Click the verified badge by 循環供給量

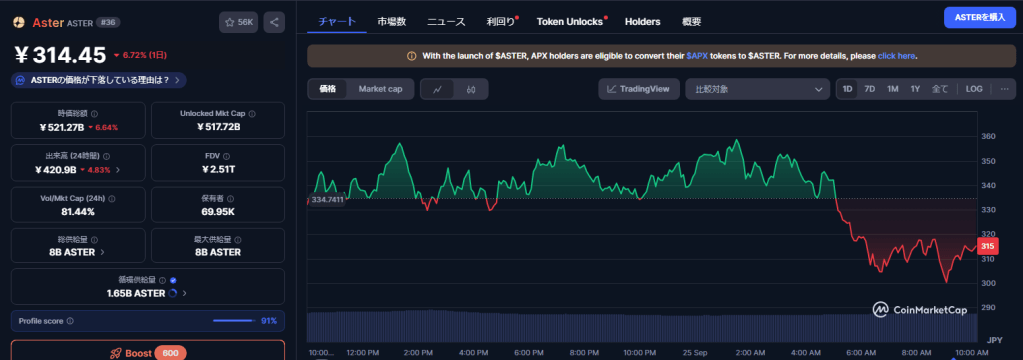click(x=173, y=280)
